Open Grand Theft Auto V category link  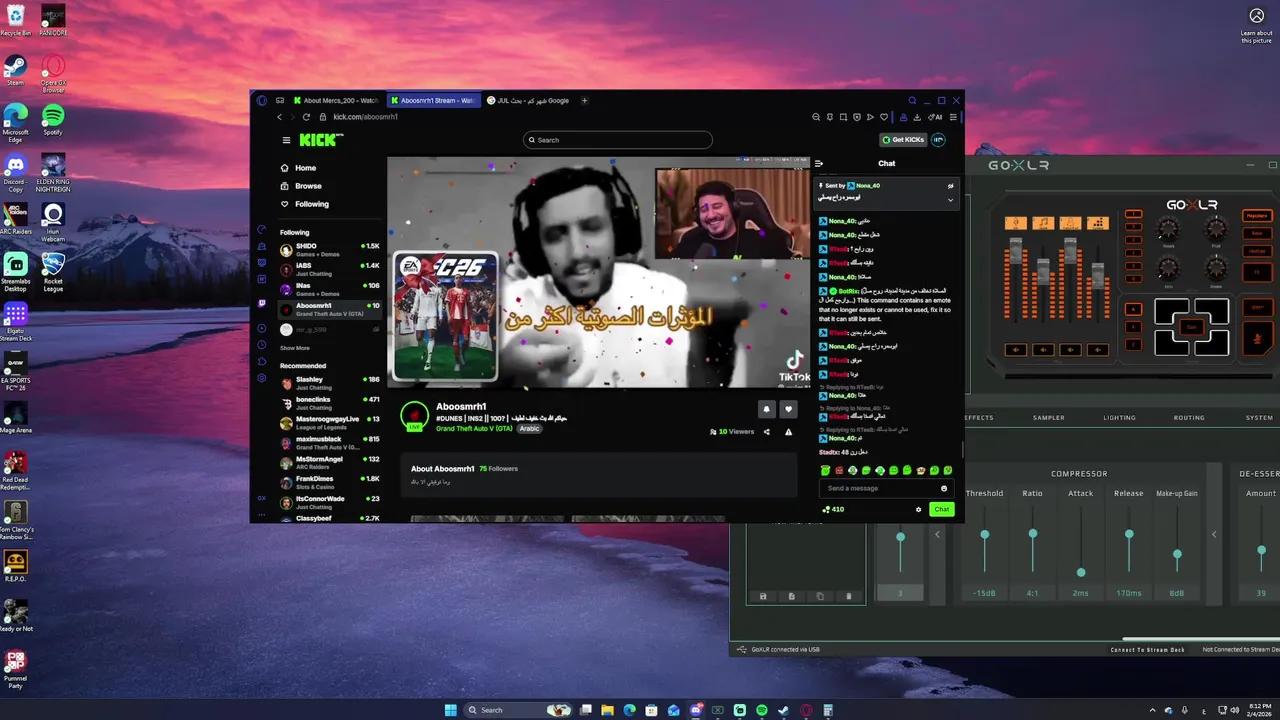coord(474,429)
